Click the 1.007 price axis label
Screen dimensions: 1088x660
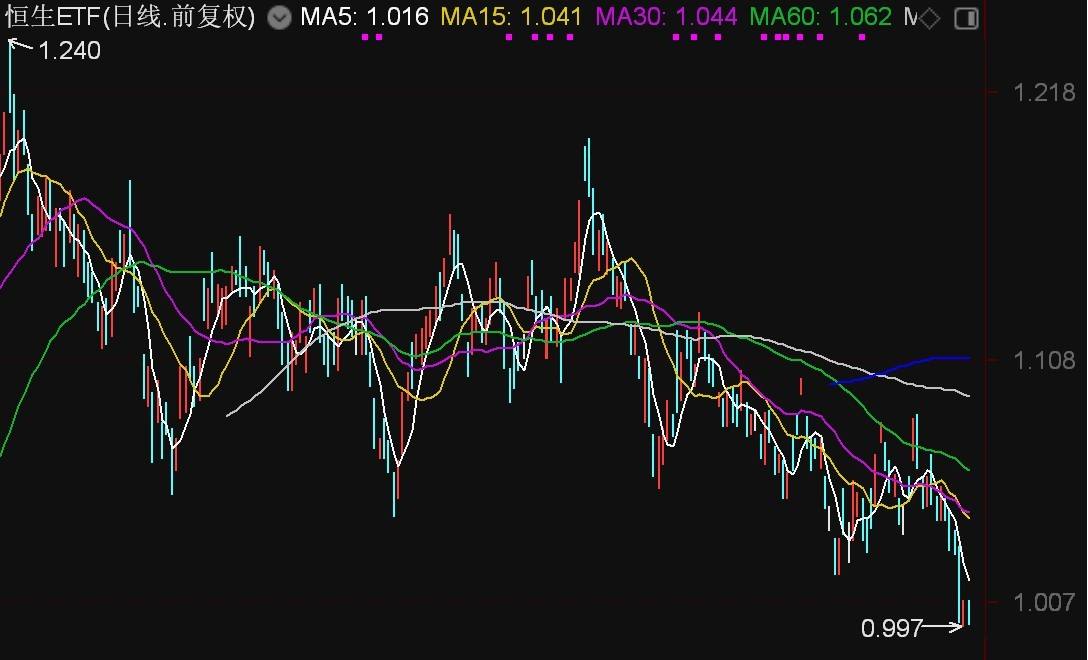pos(1044,602)
